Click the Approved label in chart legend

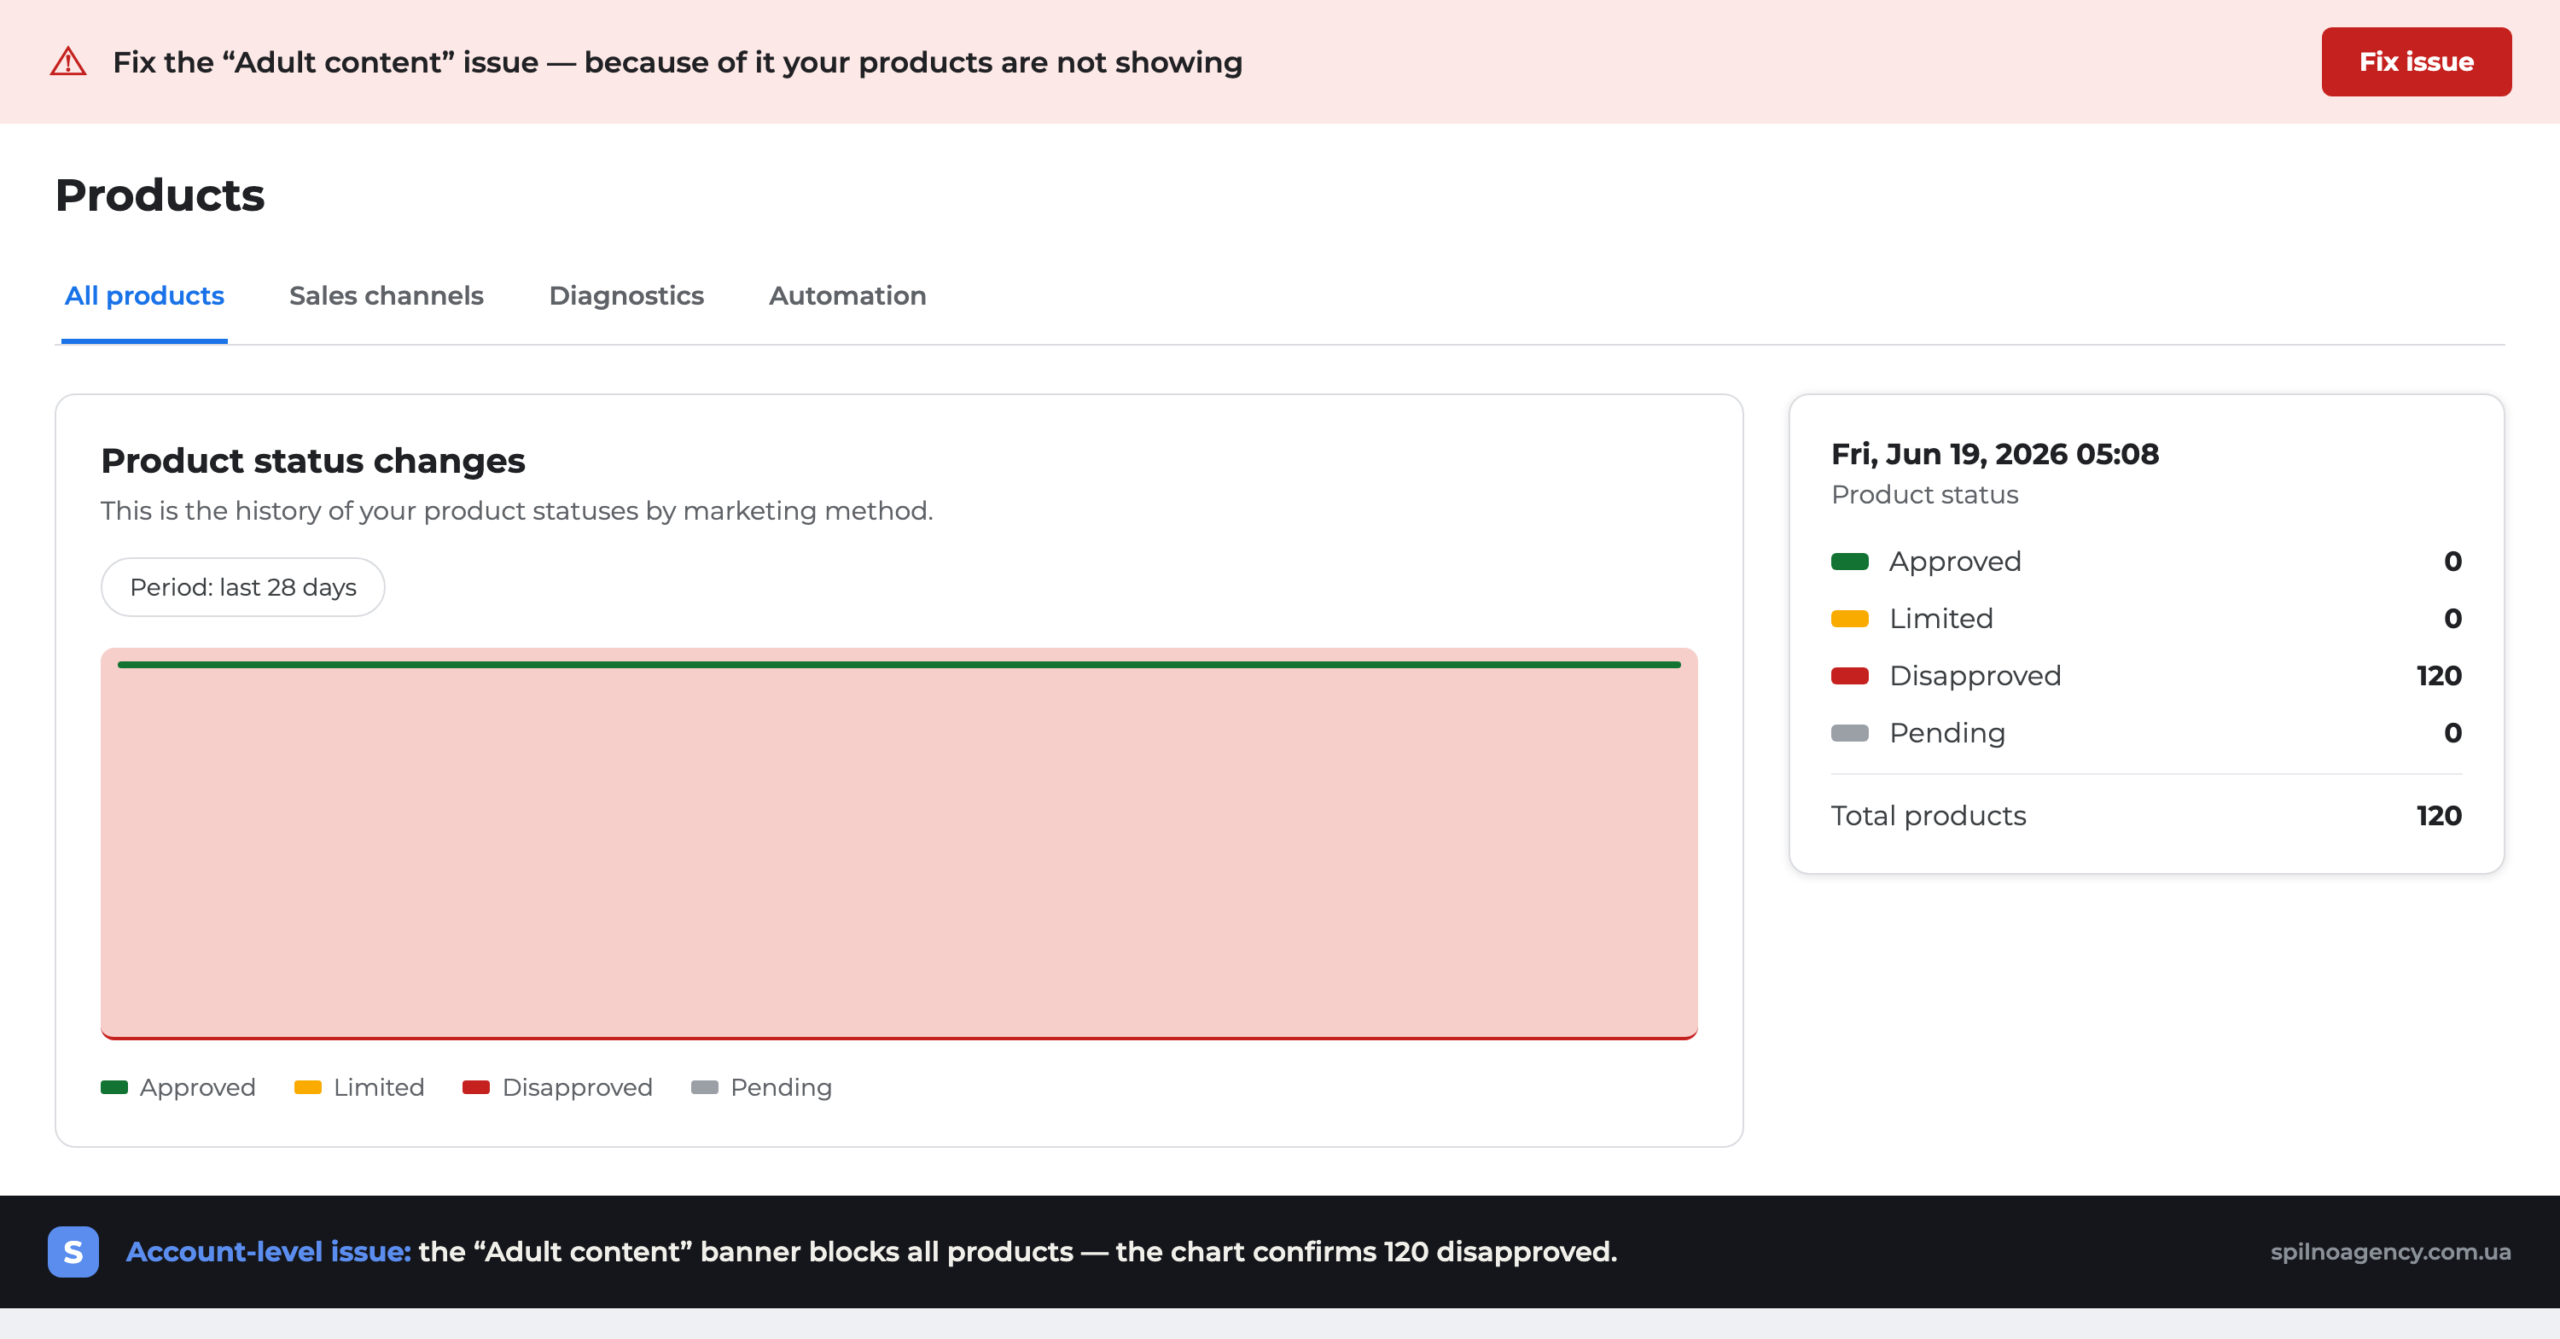pyautogui.click(x=198, y=1088)
